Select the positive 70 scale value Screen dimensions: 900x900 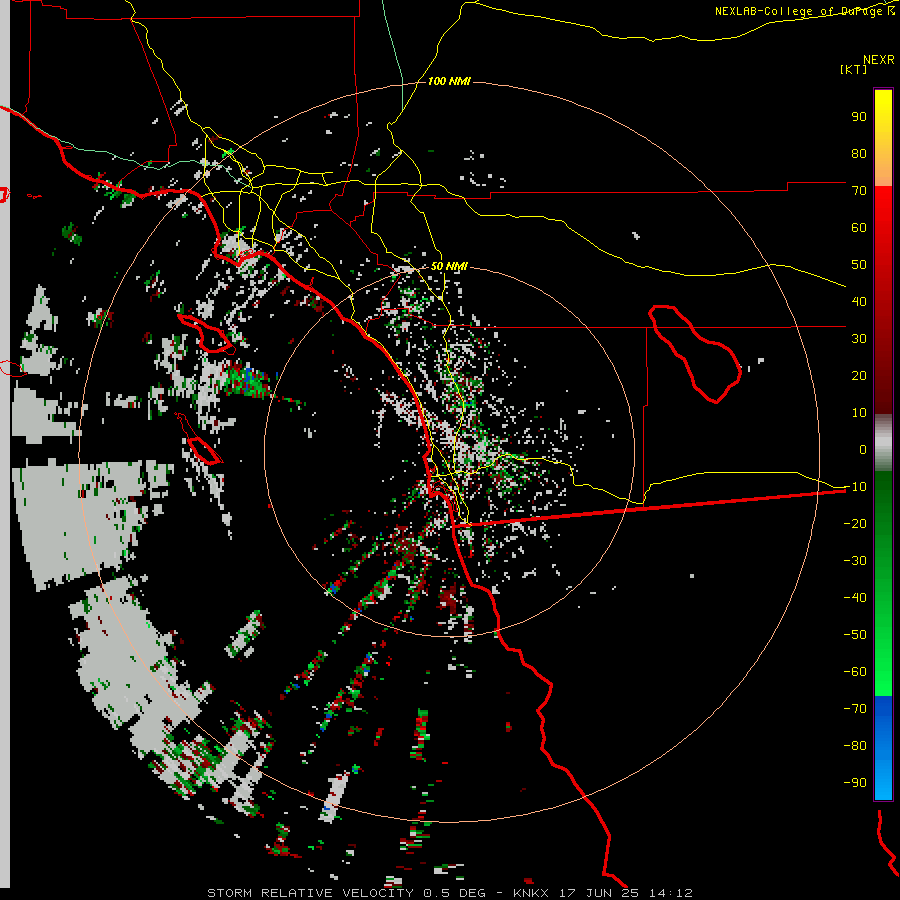[x=859, y=191]
